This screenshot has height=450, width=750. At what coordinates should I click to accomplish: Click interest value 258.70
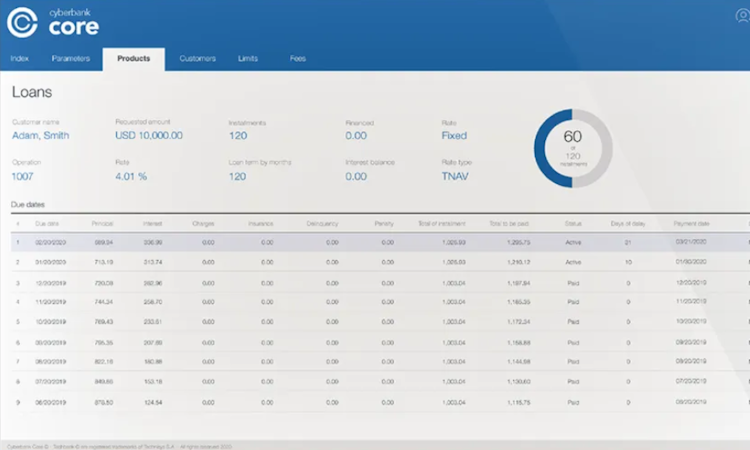click(153, 302)
